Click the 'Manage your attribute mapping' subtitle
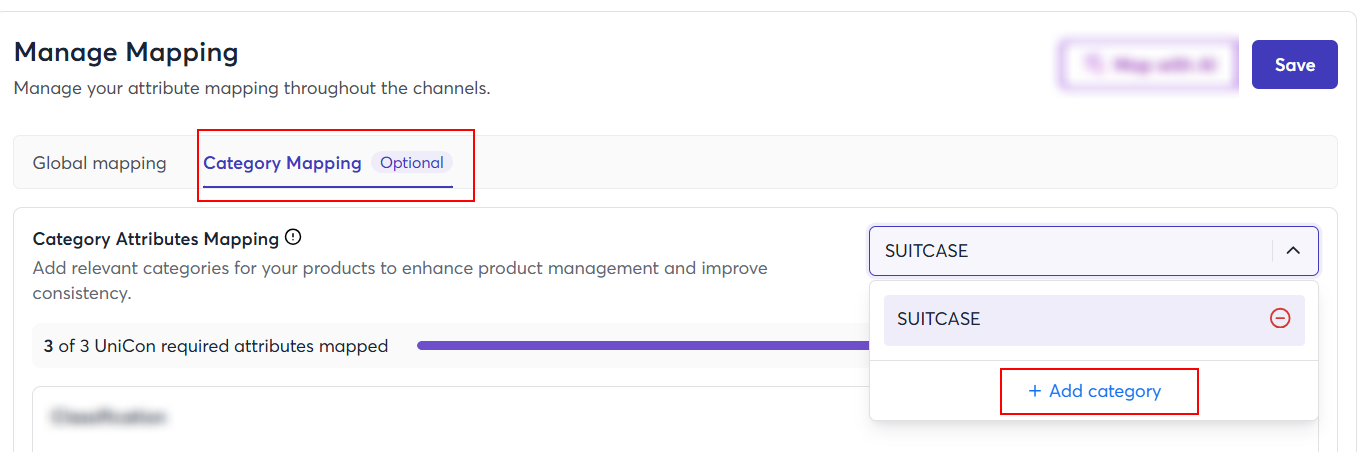 (251, 88)
